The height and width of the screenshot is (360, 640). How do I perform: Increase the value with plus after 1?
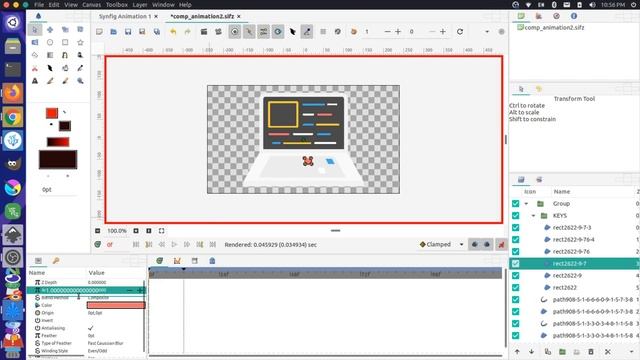(398, 31)
